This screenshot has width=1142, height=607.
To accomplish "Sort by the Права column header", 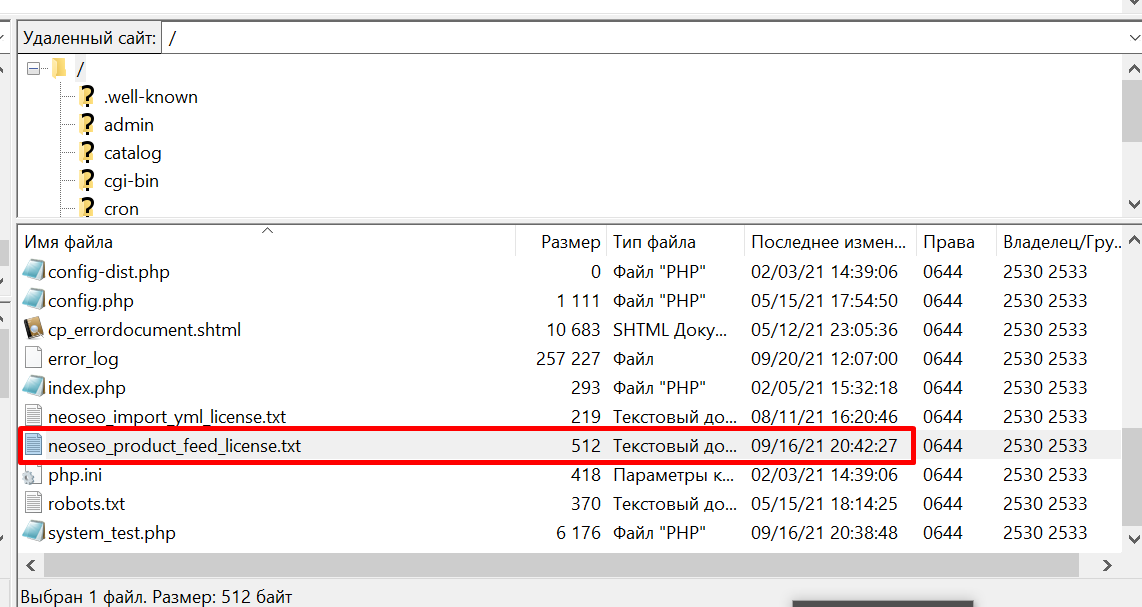I will click(x=956, y=242).
